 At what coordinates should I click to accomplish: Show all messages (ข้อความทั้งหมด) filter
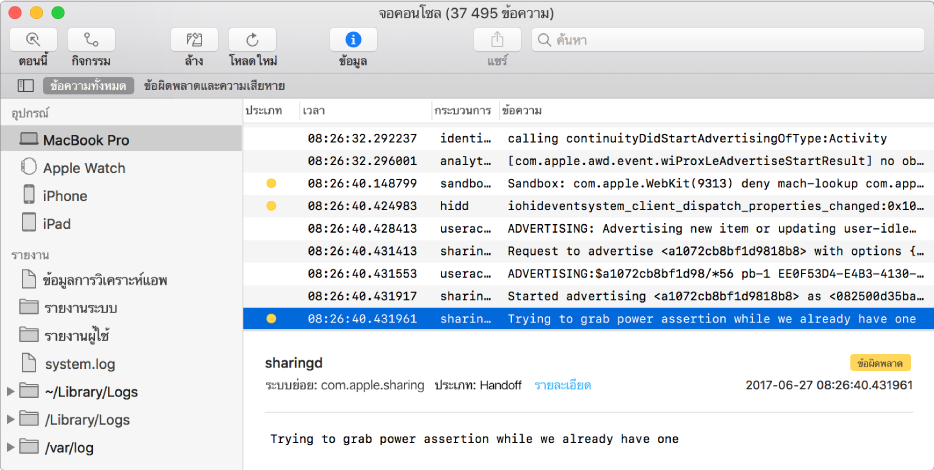(x=88, y=86)
